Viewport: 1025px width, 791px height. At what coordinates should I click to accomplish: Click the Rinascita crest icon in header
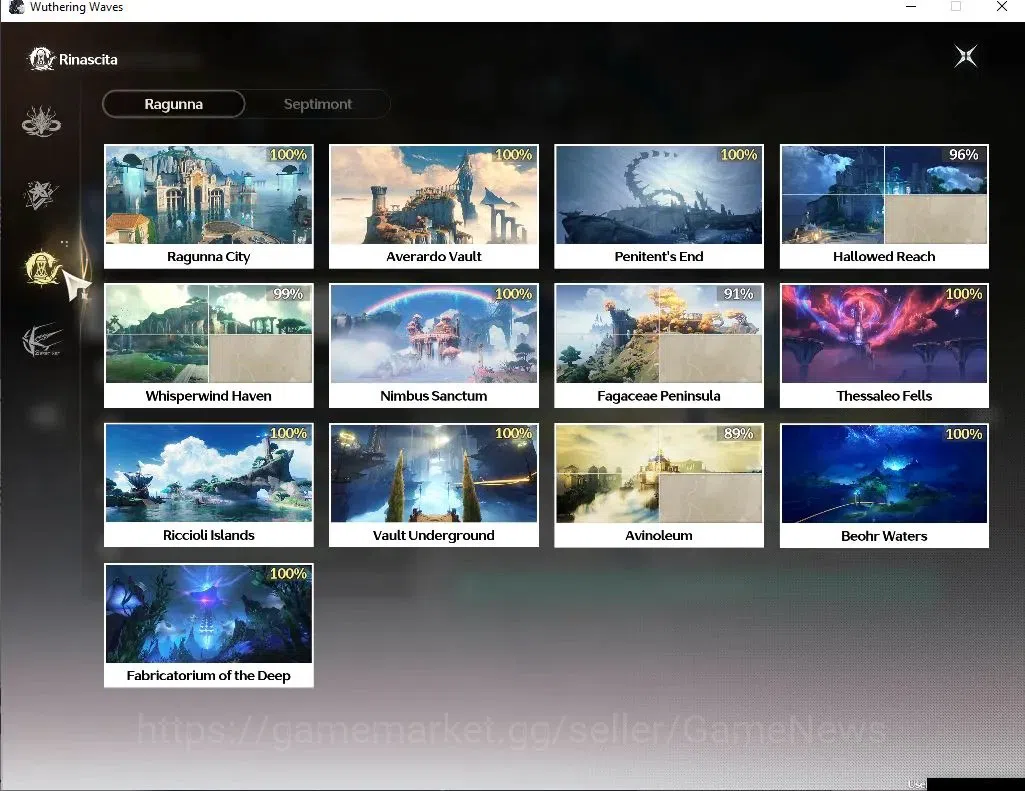(41, 59)
